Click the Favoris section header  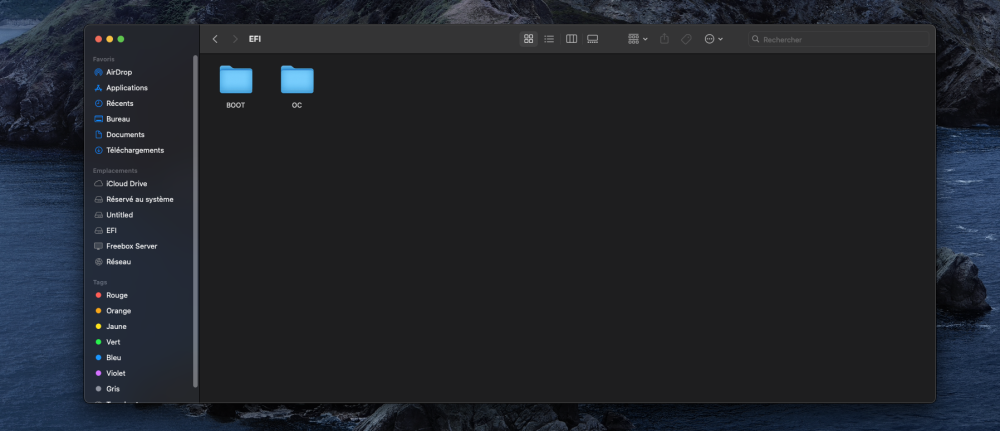pos(103,59)
